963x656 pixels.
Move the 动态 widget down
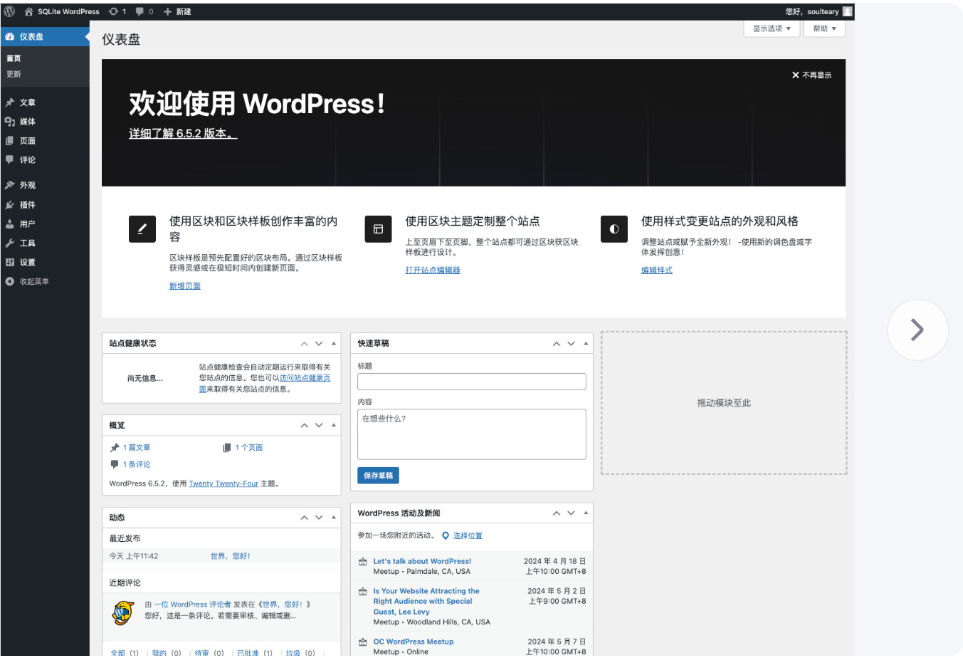click(x=319, y=518)
